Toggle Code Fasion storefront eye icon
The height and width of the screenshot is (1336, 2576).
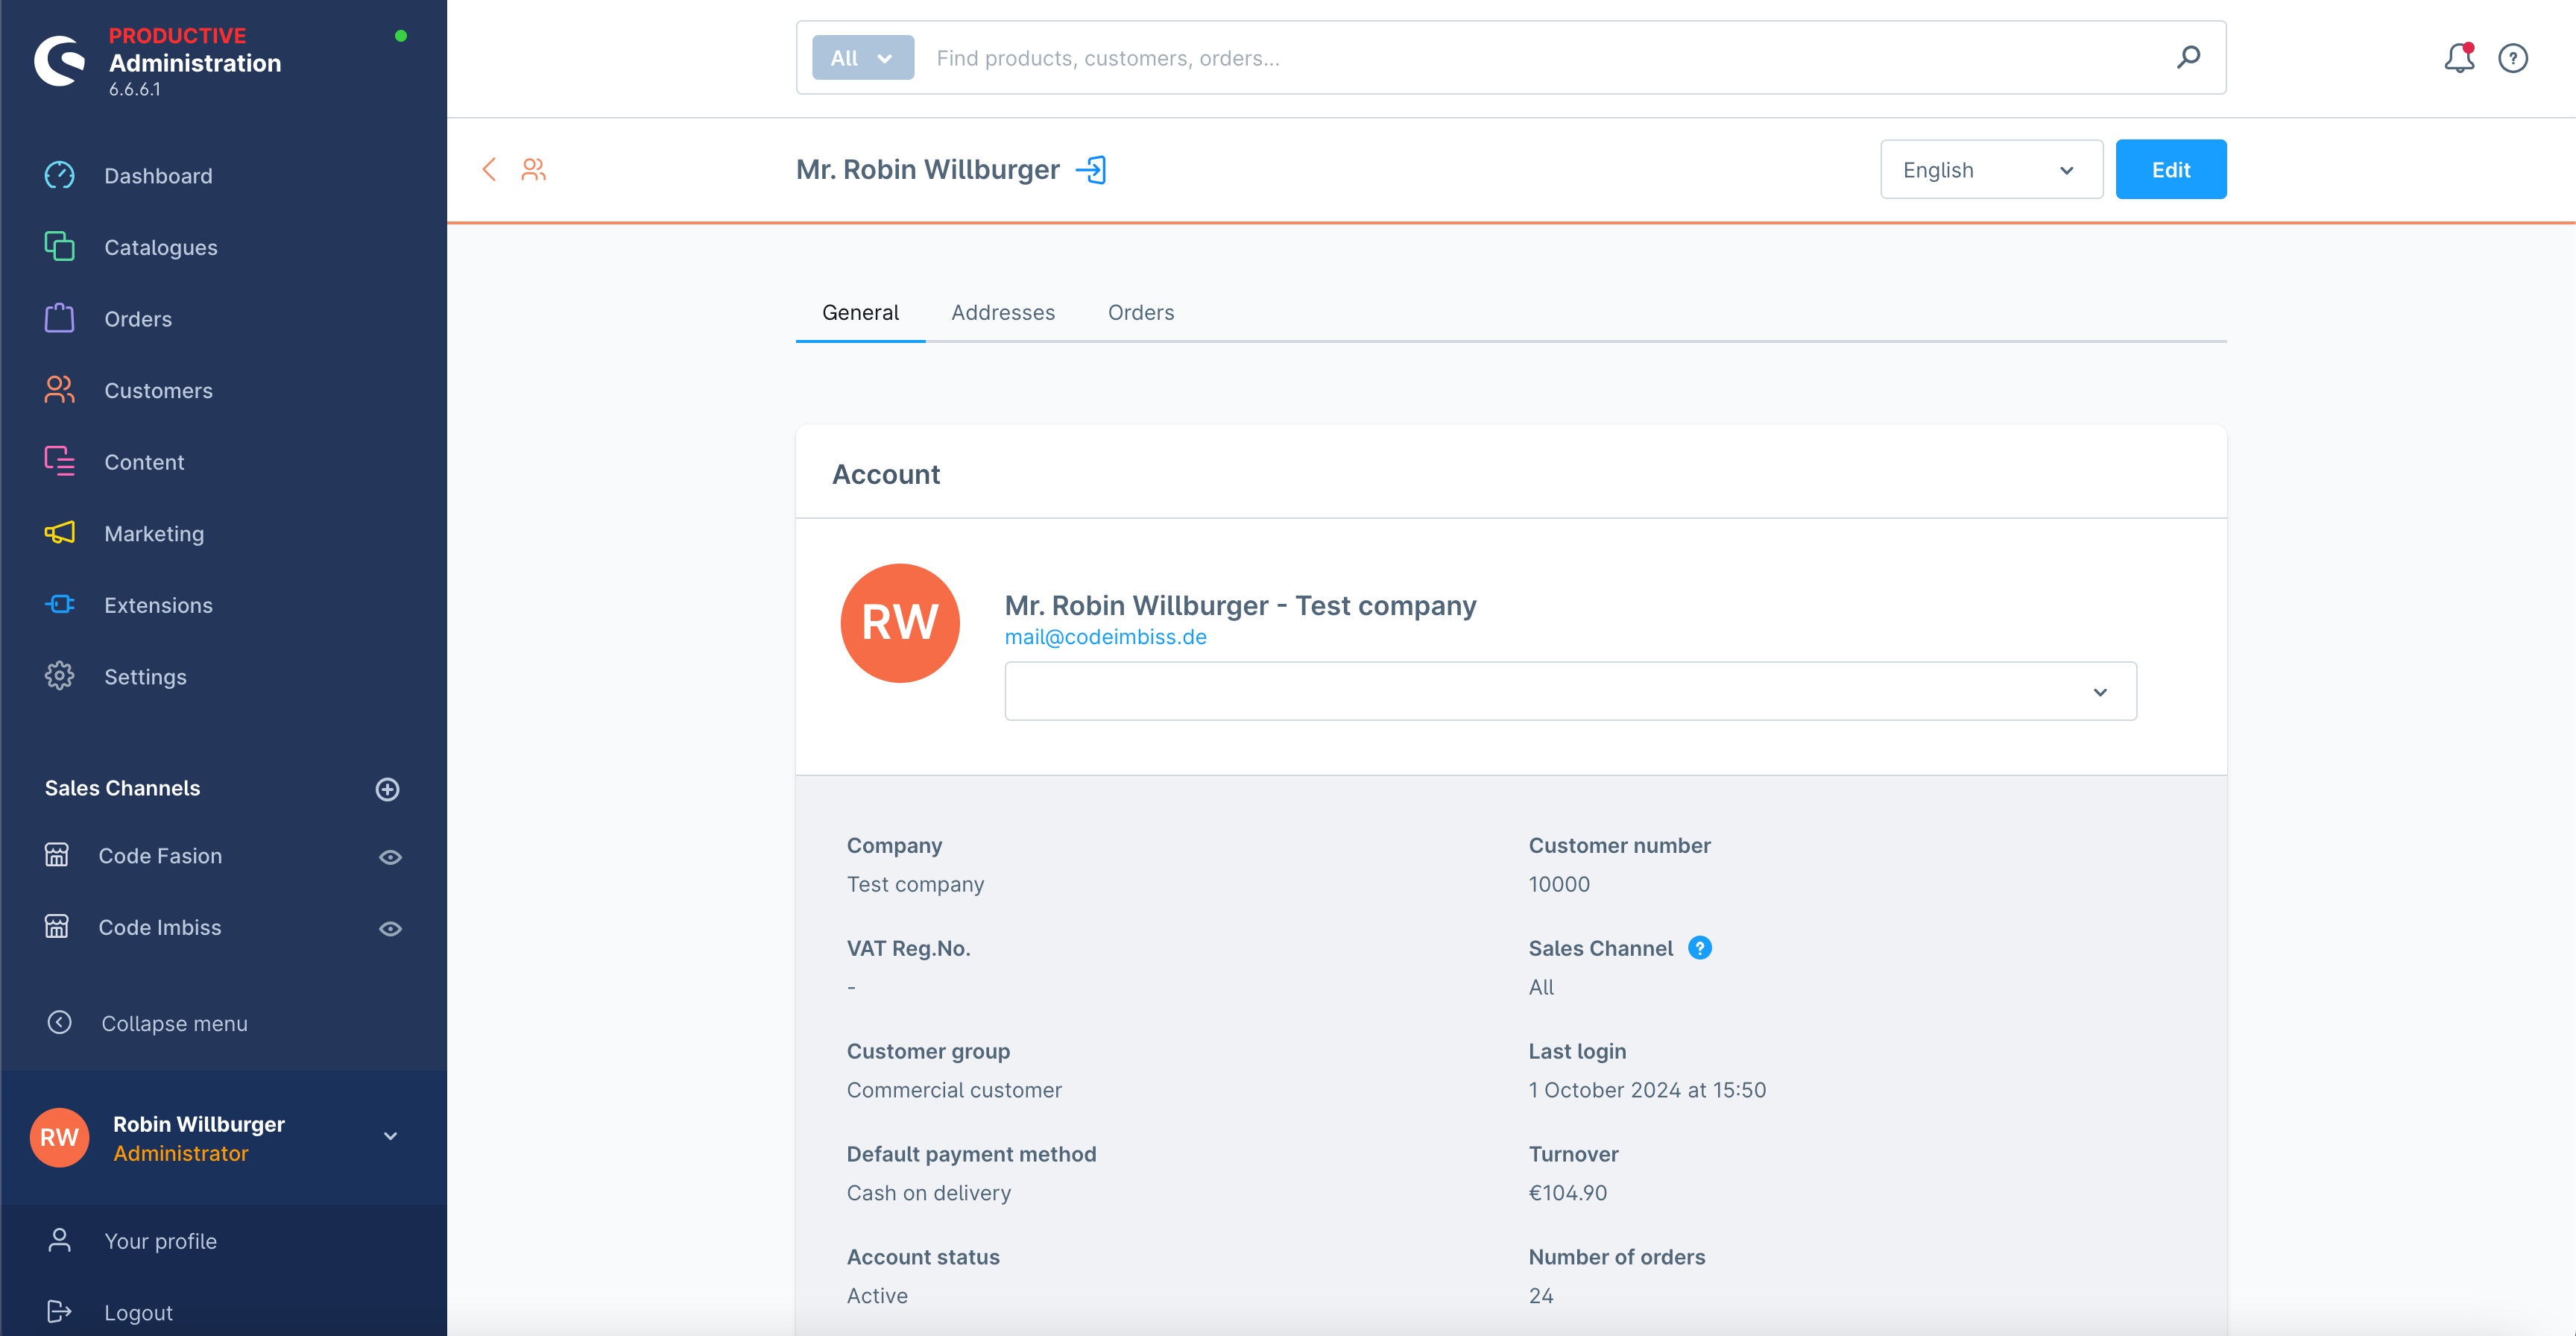(x=390, y=857)
